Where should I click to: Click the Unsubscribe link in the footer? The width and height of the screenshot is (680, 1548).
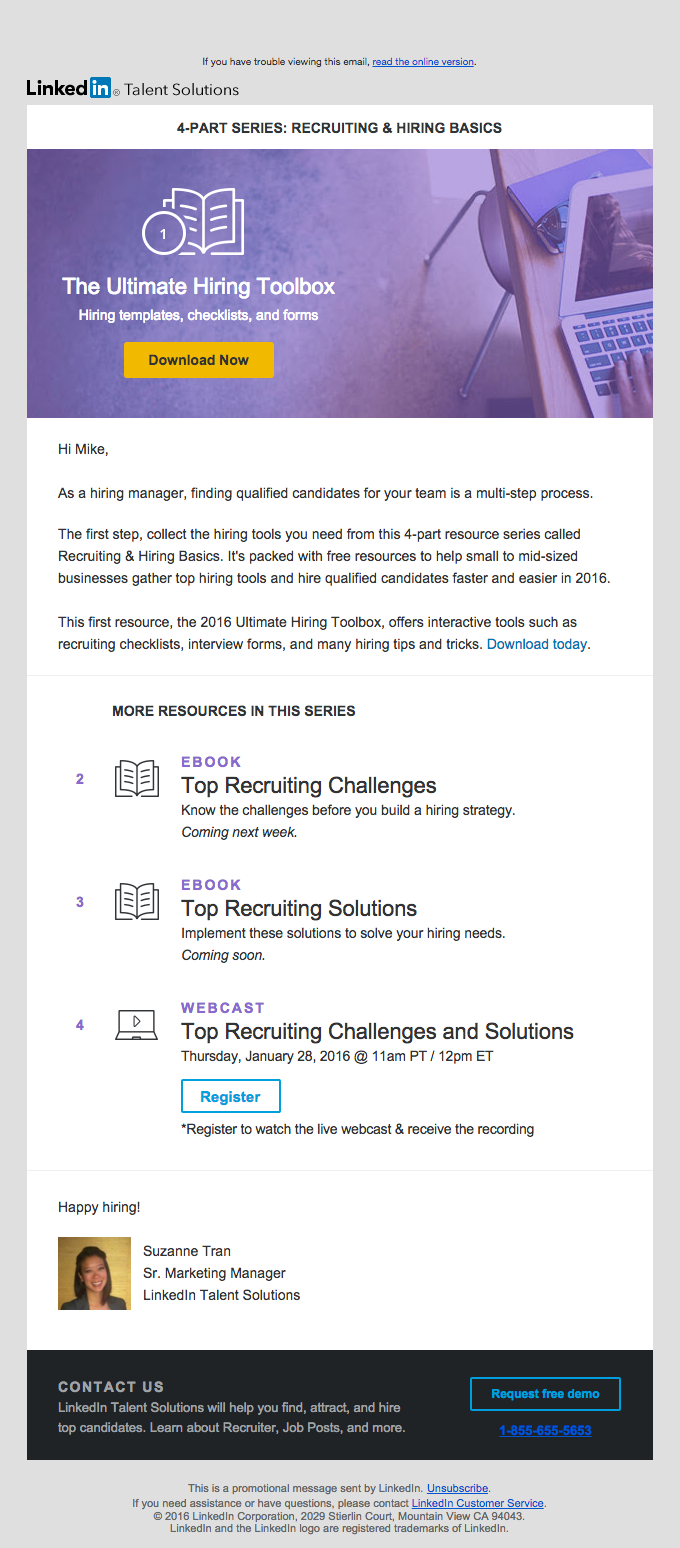point(458,1488)
